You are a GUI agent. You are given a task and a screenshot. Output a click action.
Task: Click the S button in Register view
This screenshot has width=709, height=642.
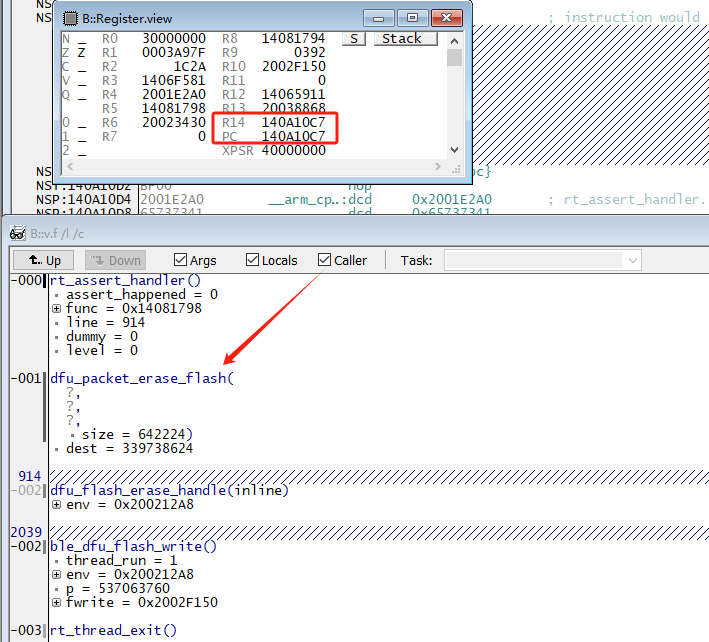(x=354, y=38)
